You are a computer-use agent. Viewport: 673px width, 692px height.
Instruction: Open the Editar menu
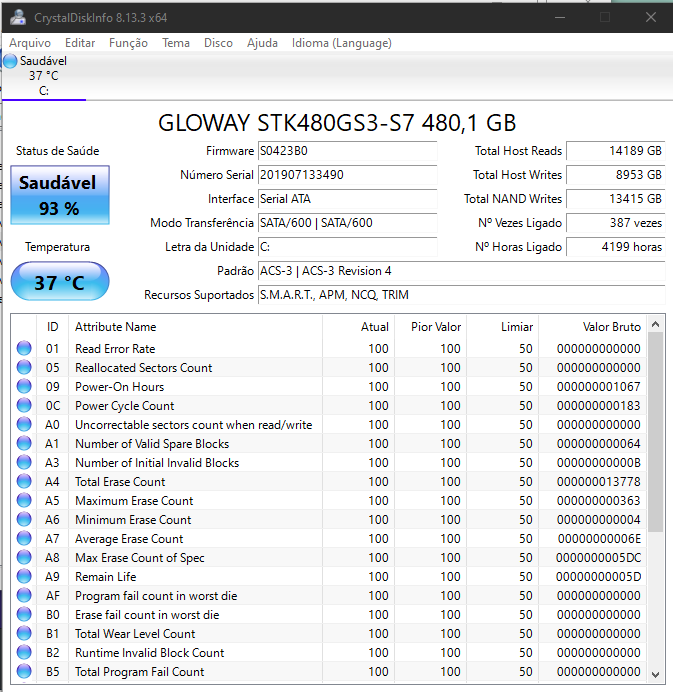click(80, 43)
